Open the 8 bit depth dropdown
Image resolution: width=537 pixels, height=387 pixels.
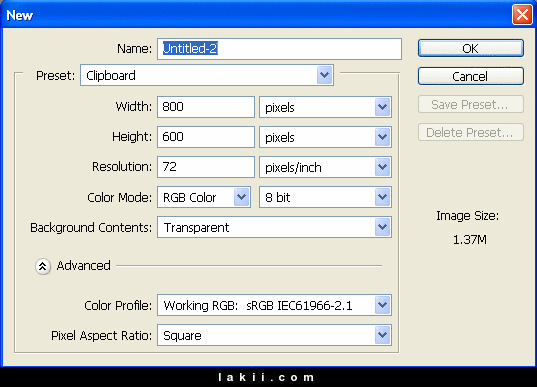click(325, 197)
